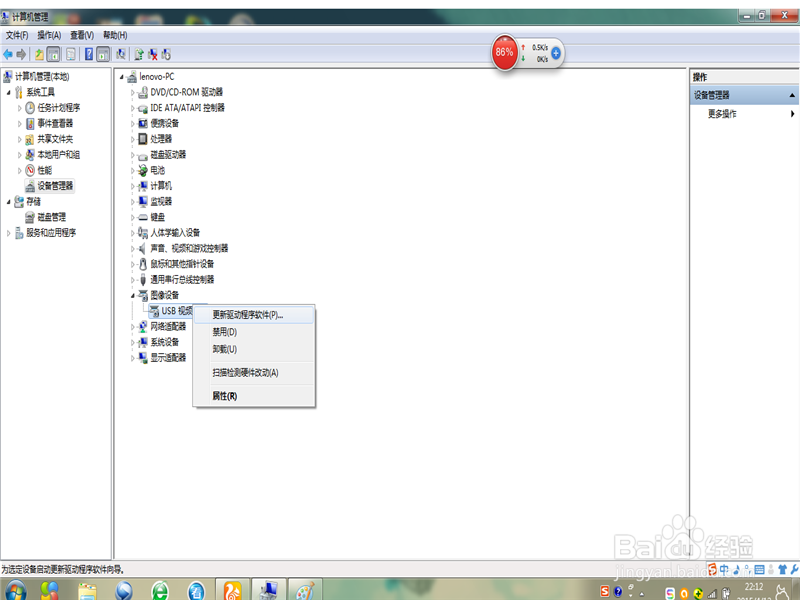Expand the 网络适配器 category
Viewport: 800px width, 600px height.
click(132, 326)
